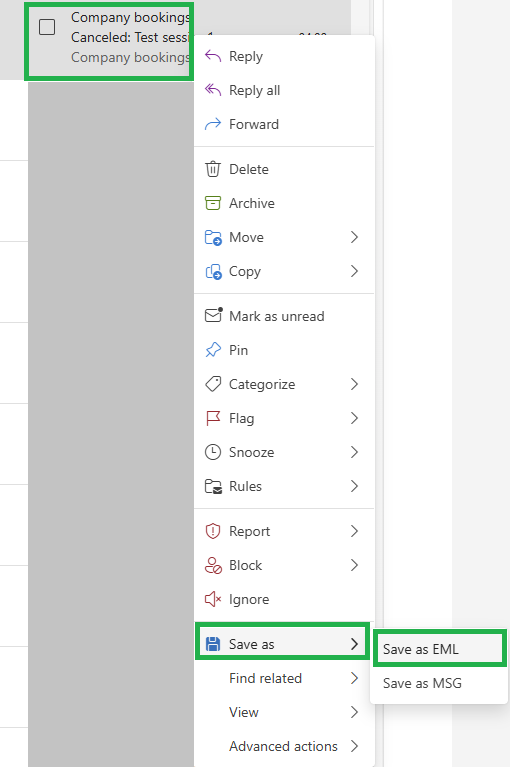510x767 pixels.
Task: Click the Ignore muted speaker icon
Action: tap(213, 599)
